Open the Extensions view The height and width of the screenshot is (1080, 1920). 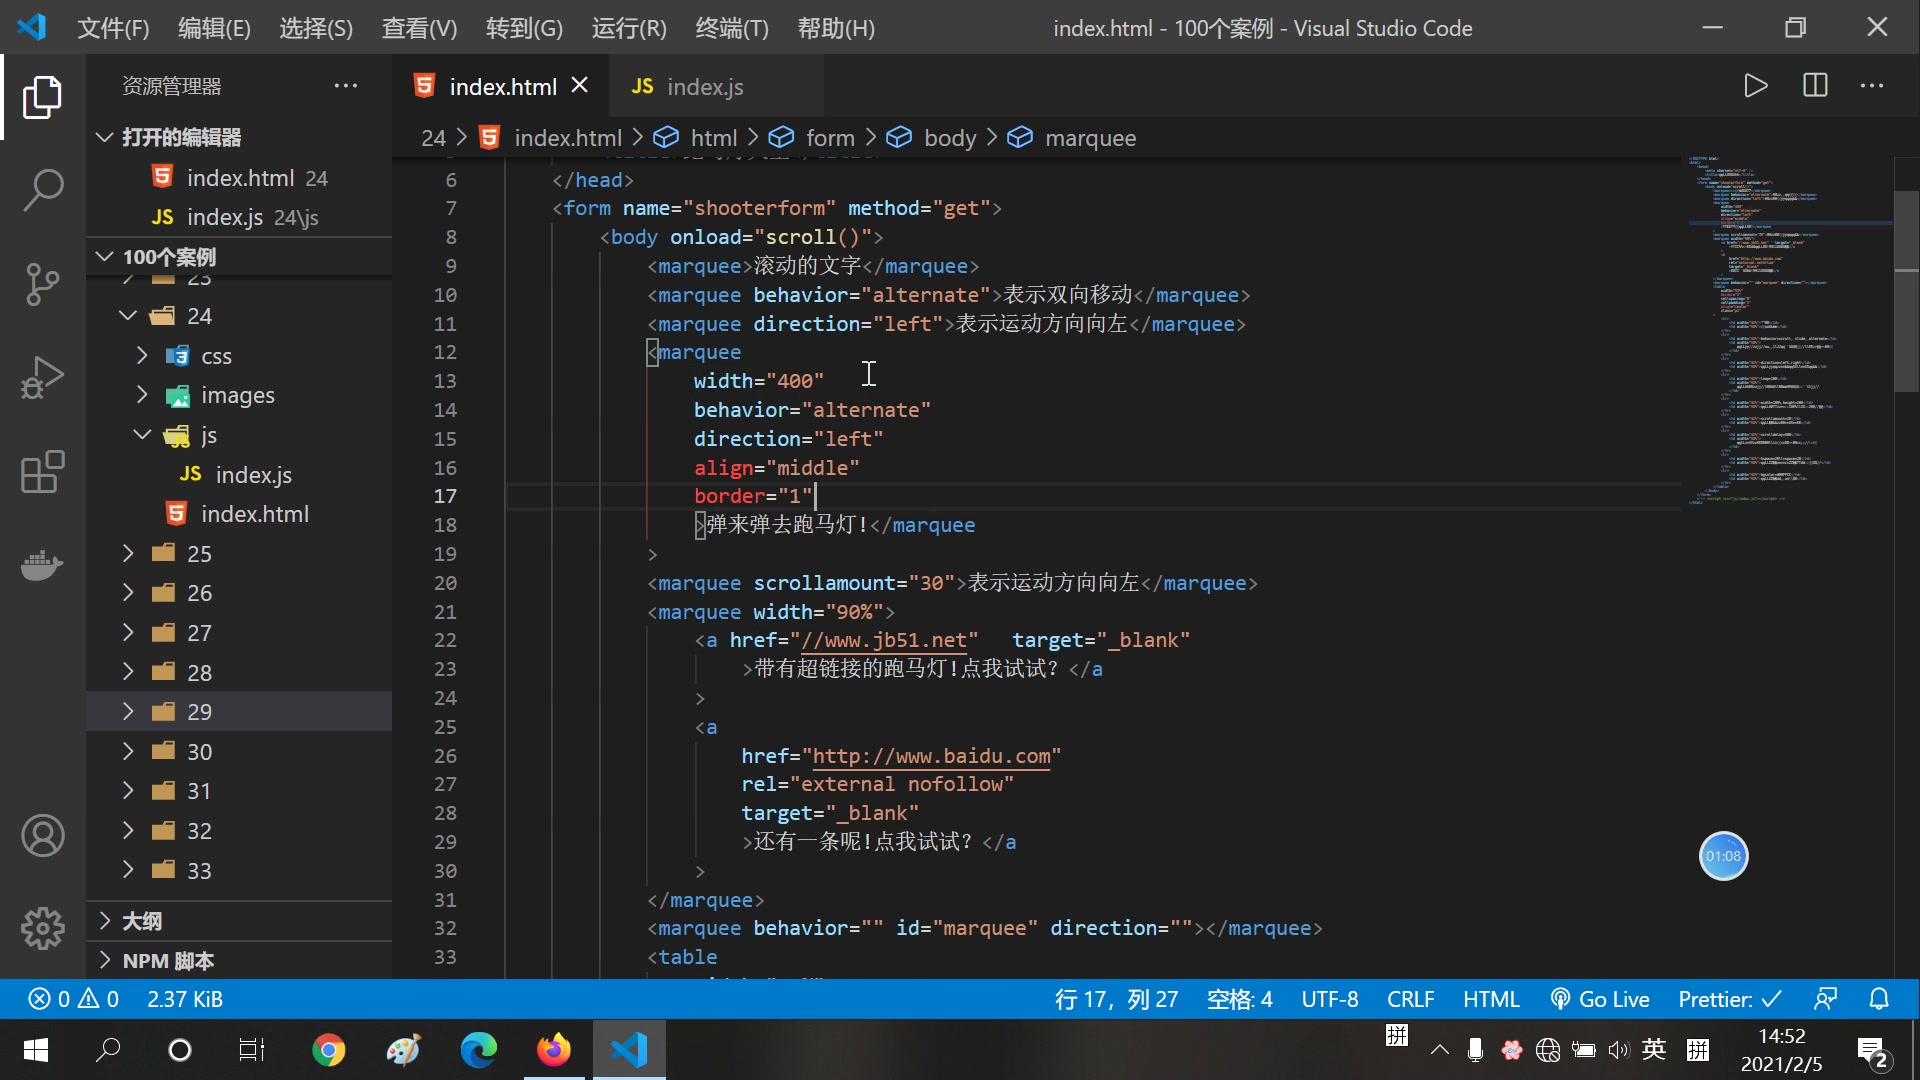click(x=43, y=472)
